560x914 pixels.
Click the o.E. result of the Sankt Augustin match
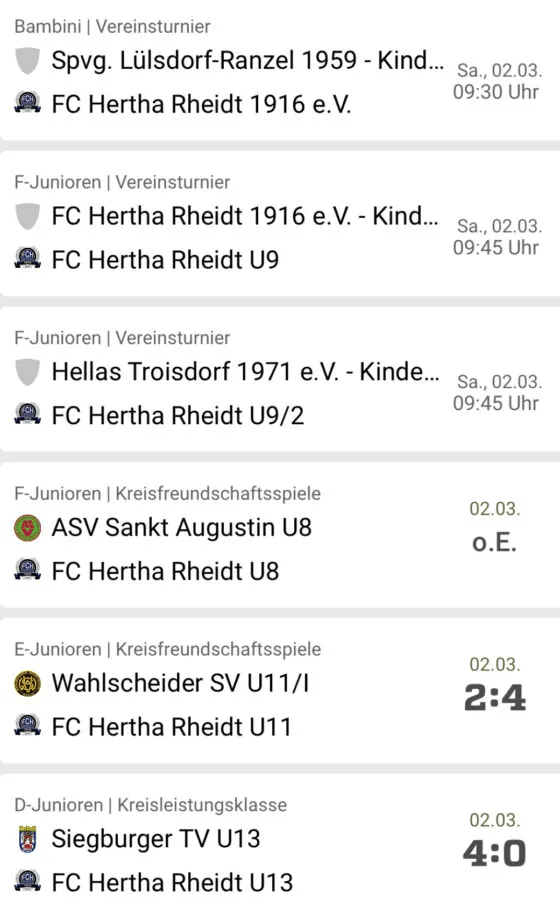(494, 543)
